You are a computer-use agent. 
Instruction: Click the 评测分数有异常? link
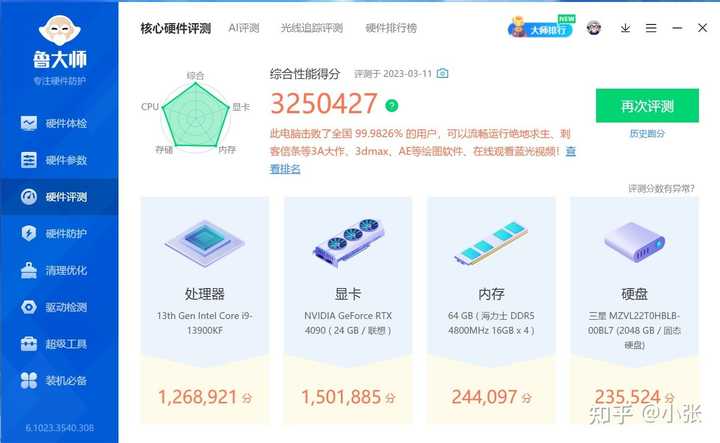click(x=661, y=188)
